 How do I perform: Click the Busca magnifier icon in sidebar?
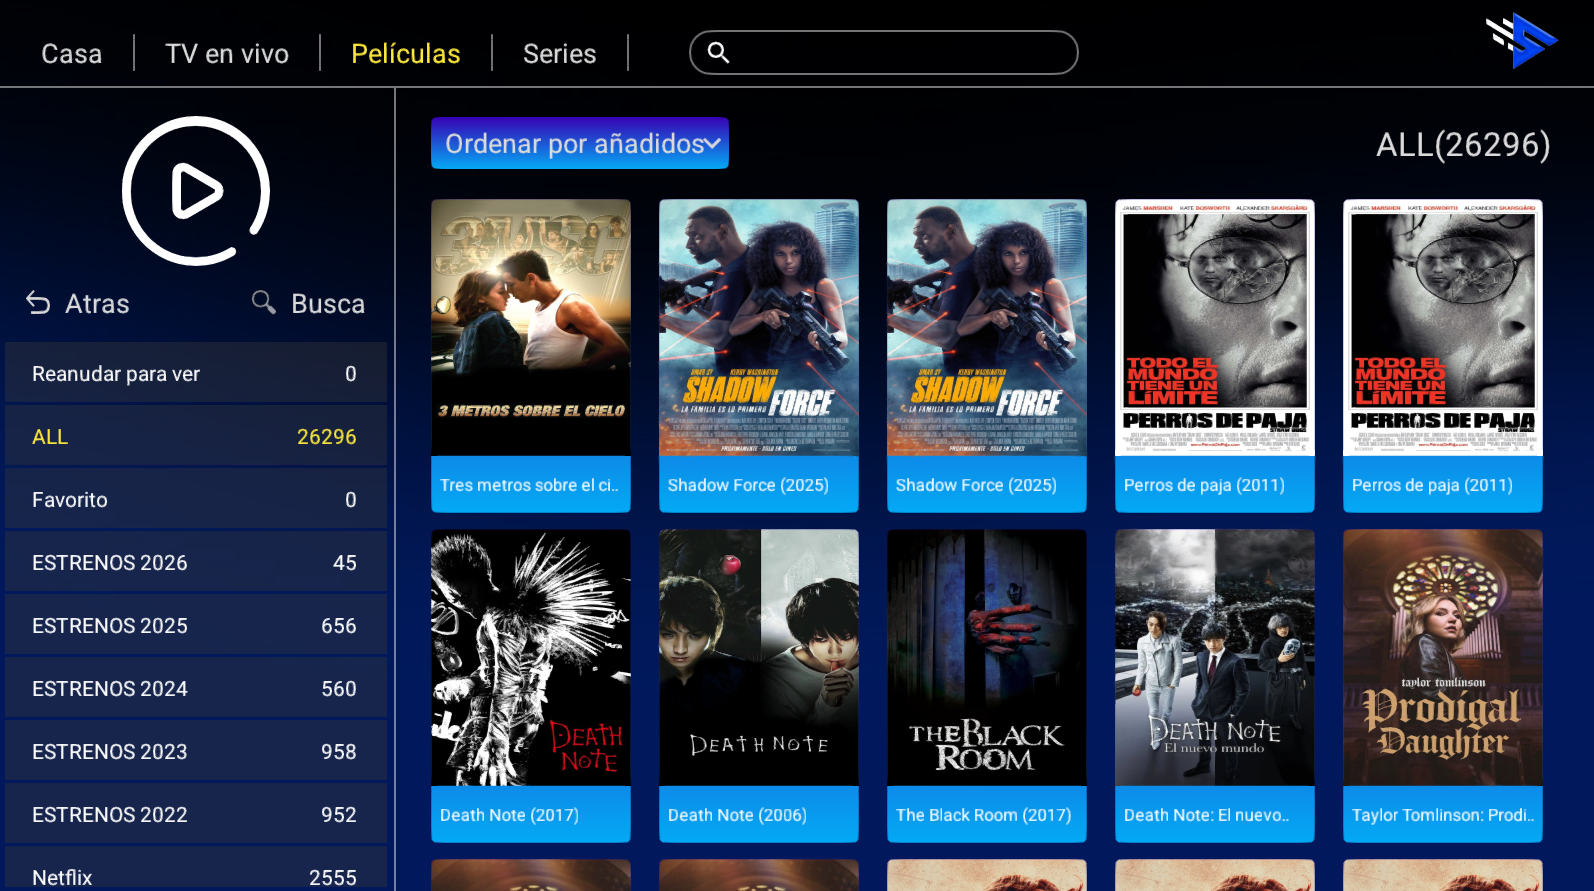263,302
